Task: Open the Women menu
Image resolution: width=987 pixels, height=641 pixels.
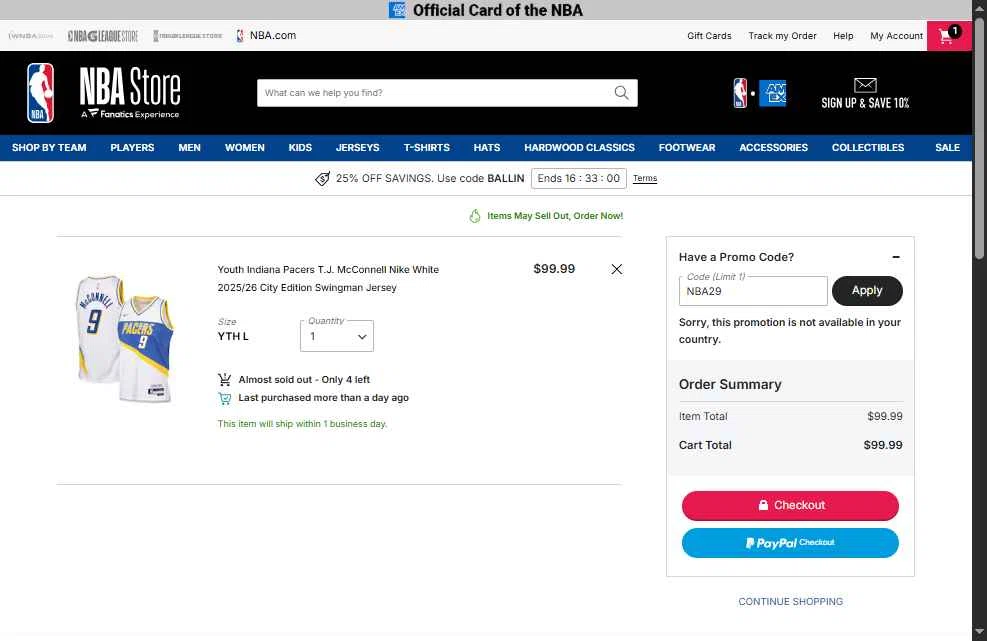Action: click(245, 147)
